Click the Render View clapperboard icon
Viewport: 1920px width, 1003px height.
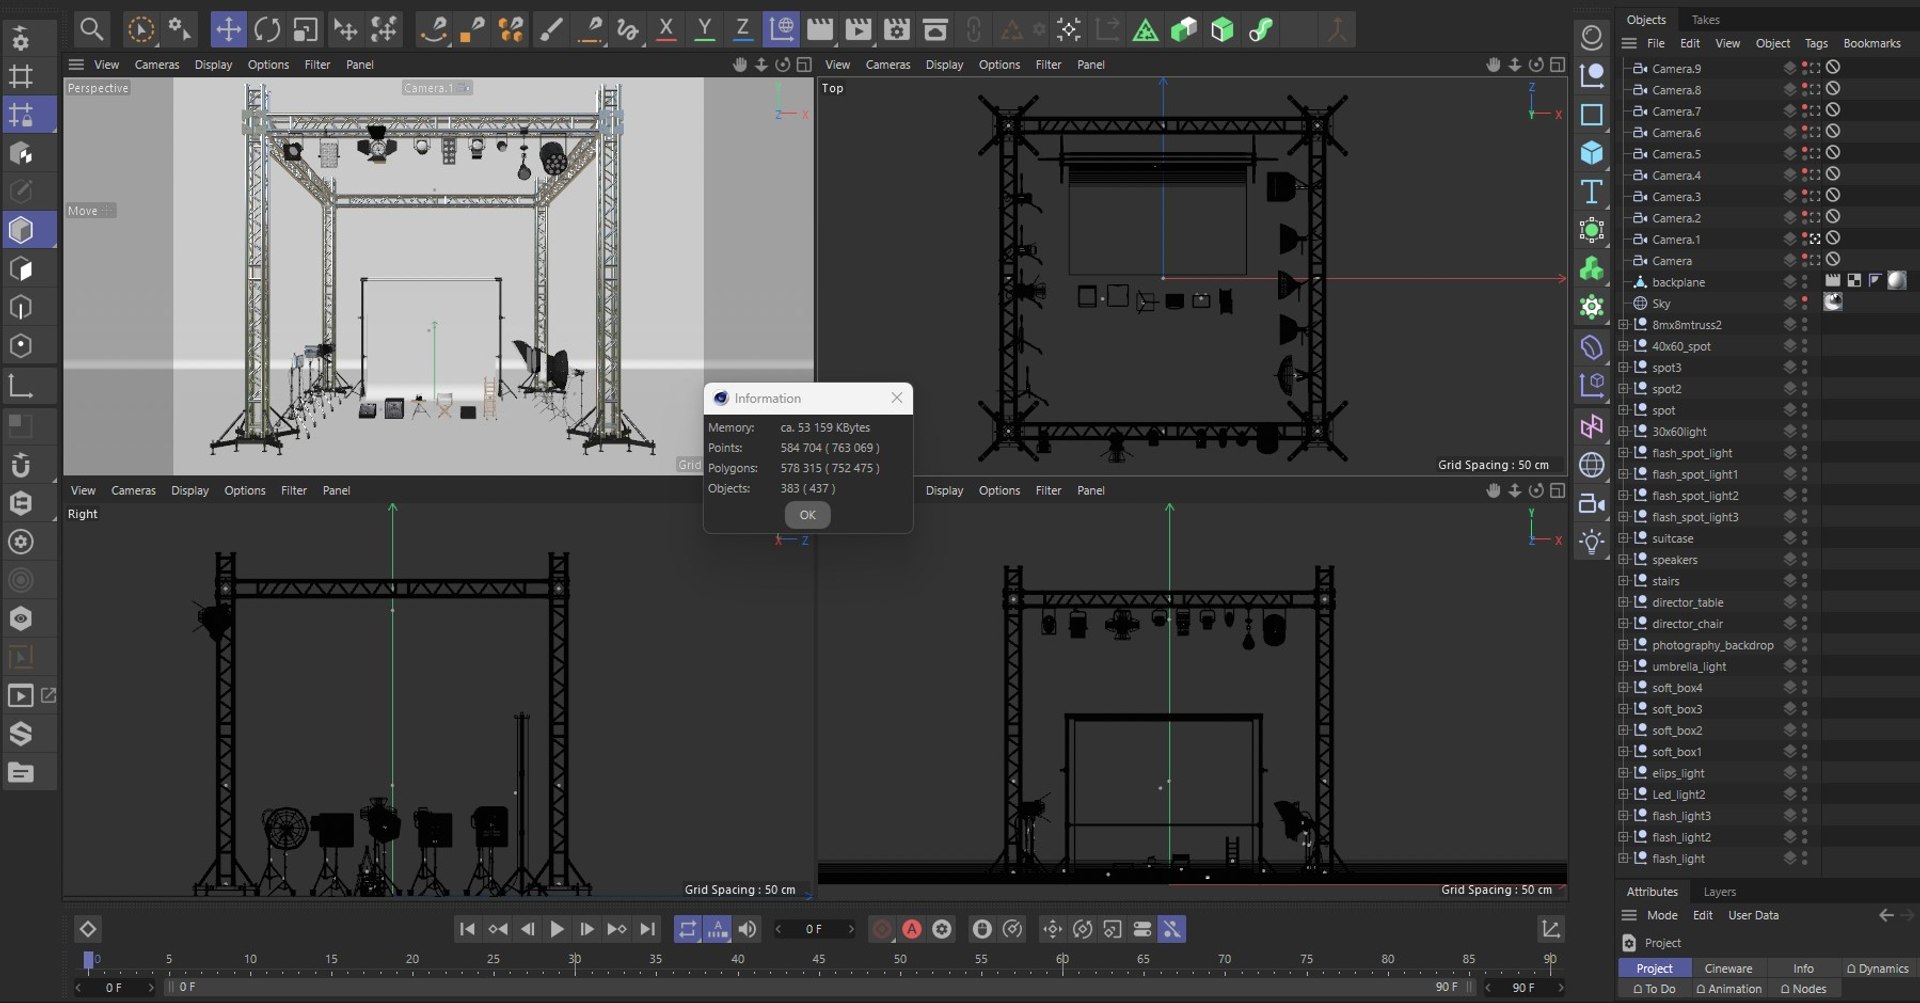click(x=820, y=29)
